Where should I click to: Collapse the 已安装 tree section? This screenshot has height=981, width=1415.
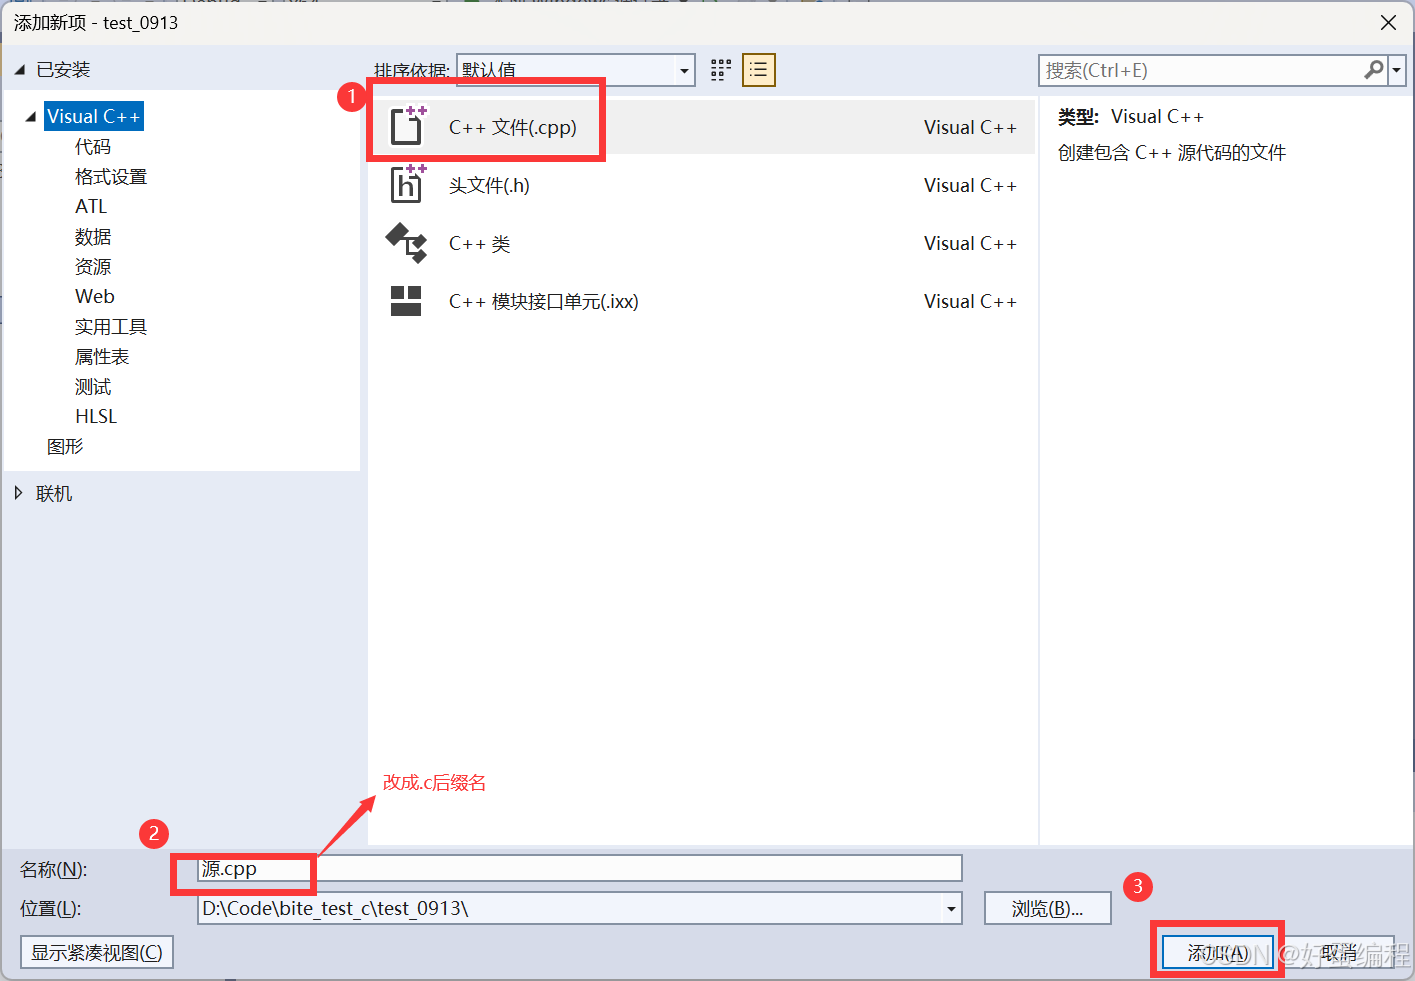[x=17, y=69]
